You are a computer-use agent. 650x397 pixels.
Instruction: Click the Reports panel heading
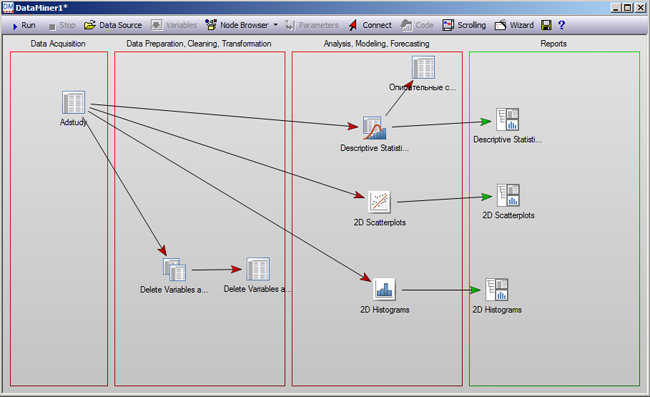point(553,44)
